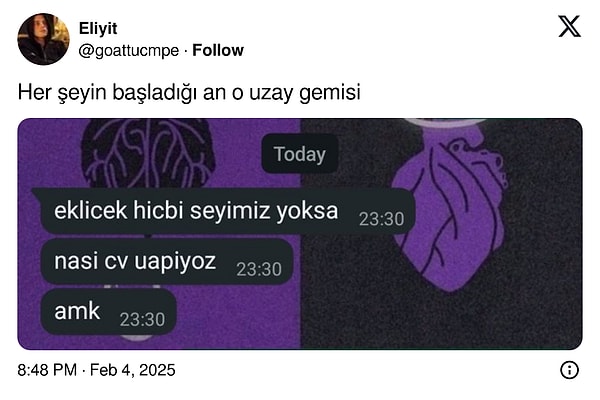The height and width of the screenshot is (400, 600).
Task: Click 23:30 timestamp on 'yoksa' message
Action: (382, 219)
